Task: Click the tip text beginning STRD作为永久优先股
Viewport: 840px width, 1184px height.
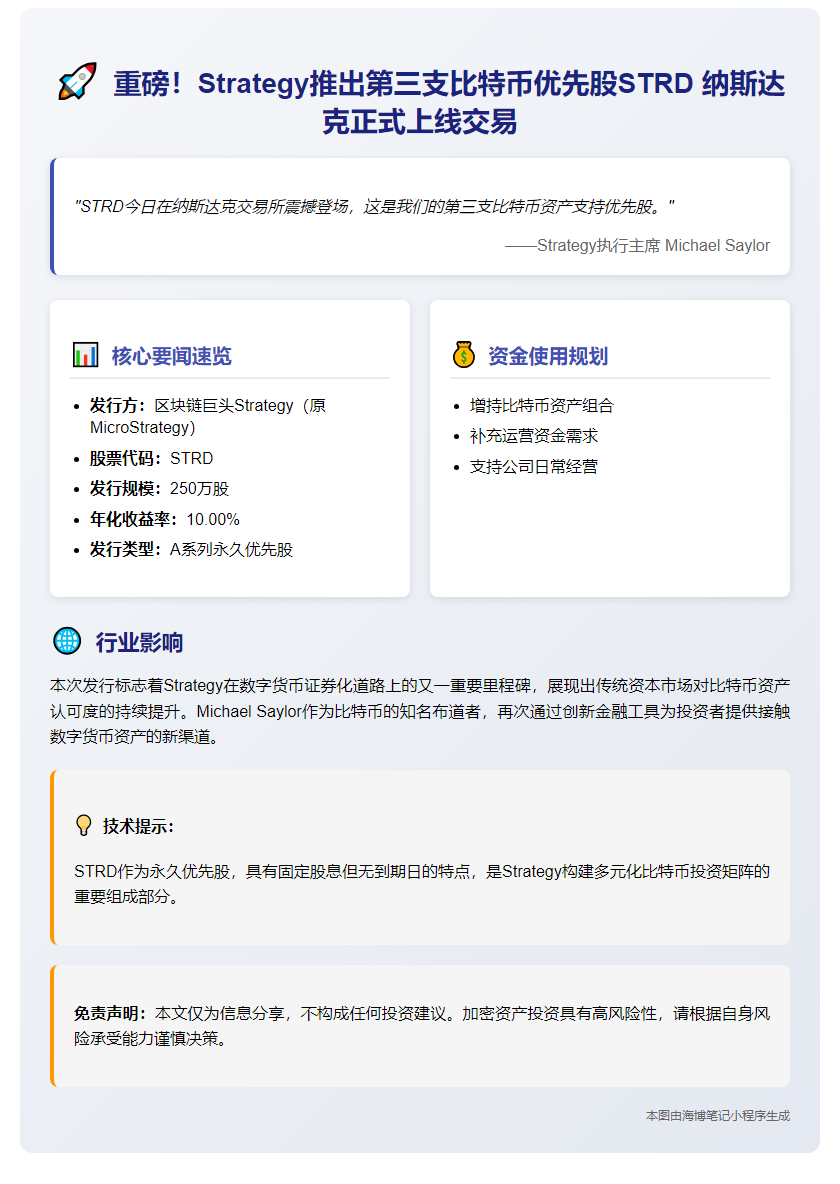Action: (422, 883)
